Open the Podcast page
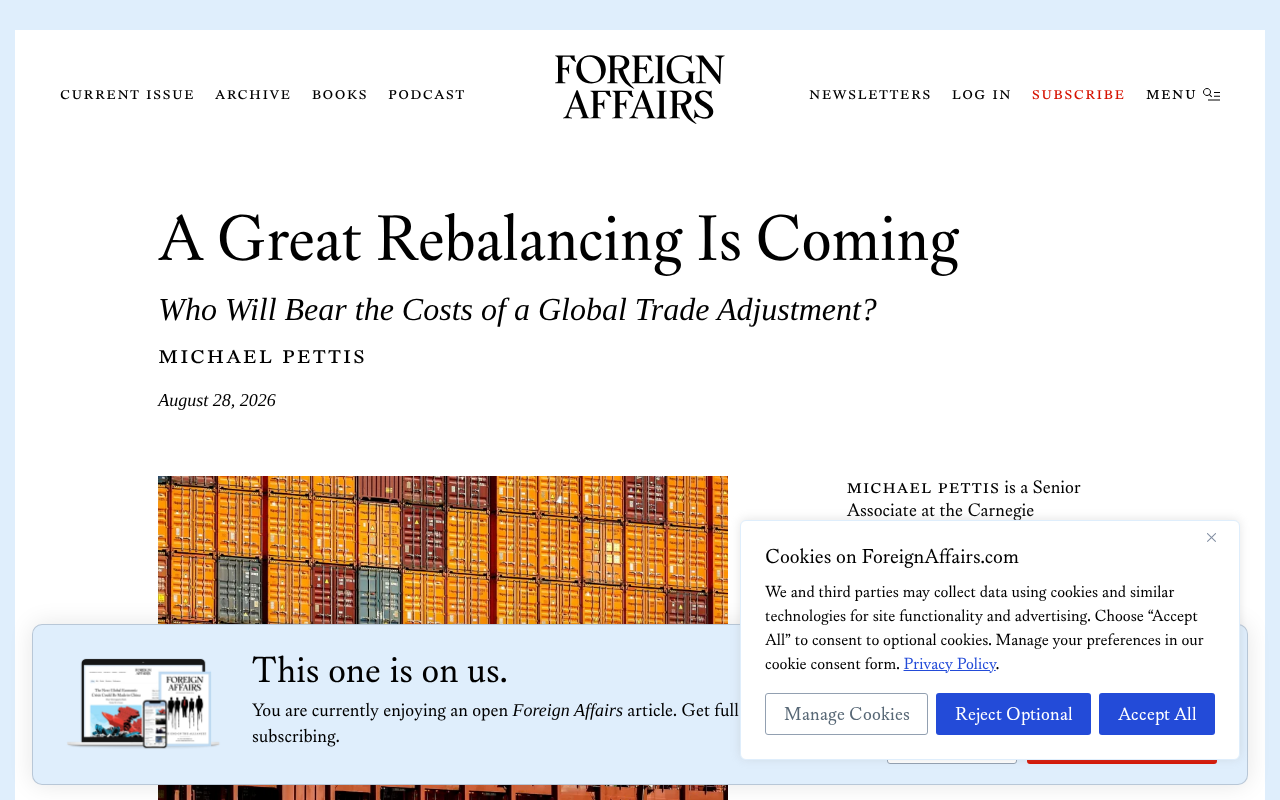Screen dimensions: 1280x800 point(427,95)
